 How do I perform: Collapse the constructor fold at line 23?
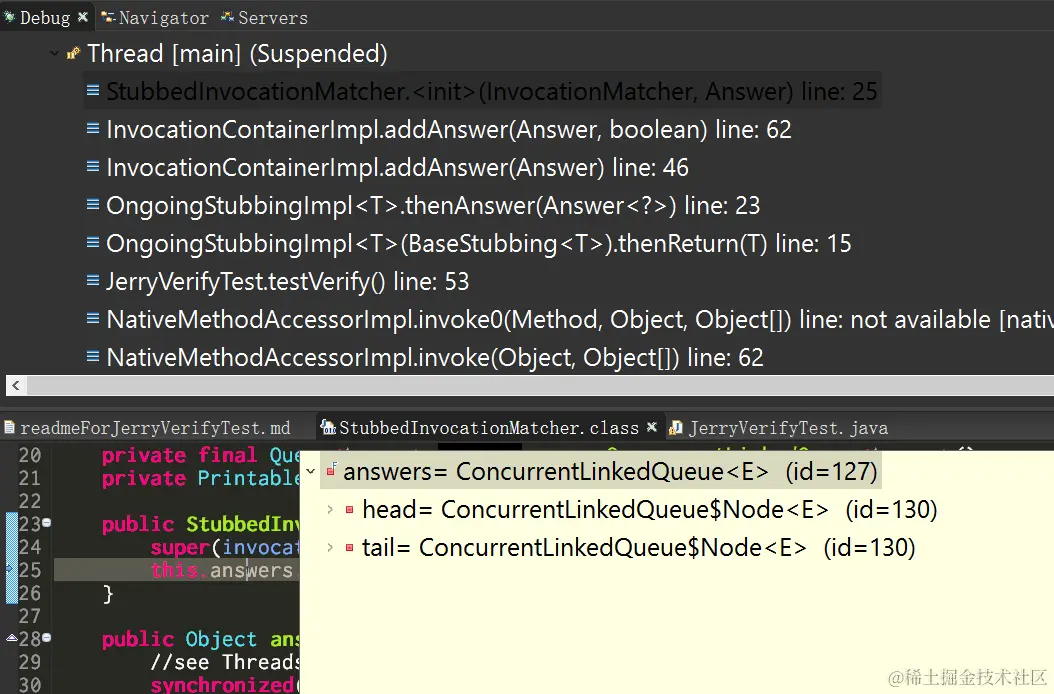click(47, 523)
